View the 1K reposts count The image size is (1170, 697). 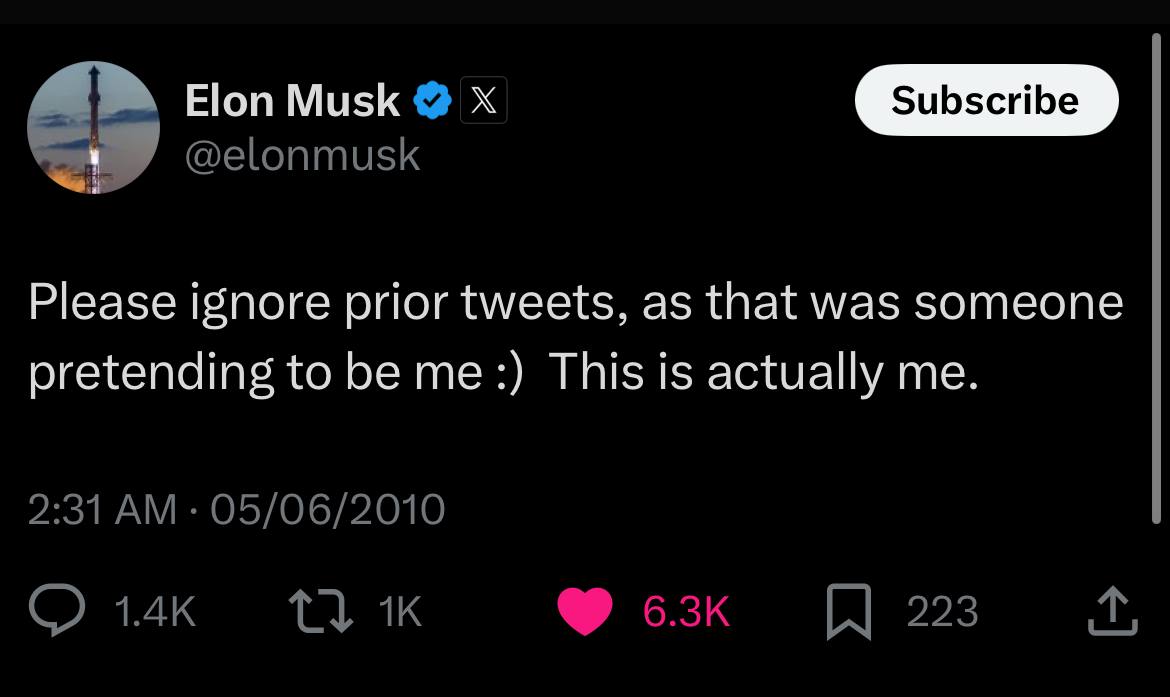(x=400, y=611)
